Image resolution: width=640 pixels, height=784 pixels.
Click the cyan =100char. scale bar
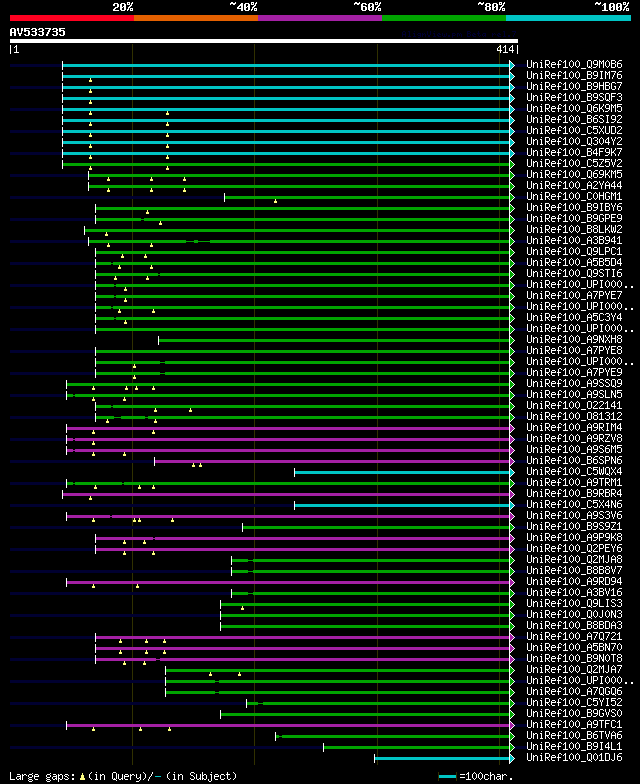[x=447, y=776]
